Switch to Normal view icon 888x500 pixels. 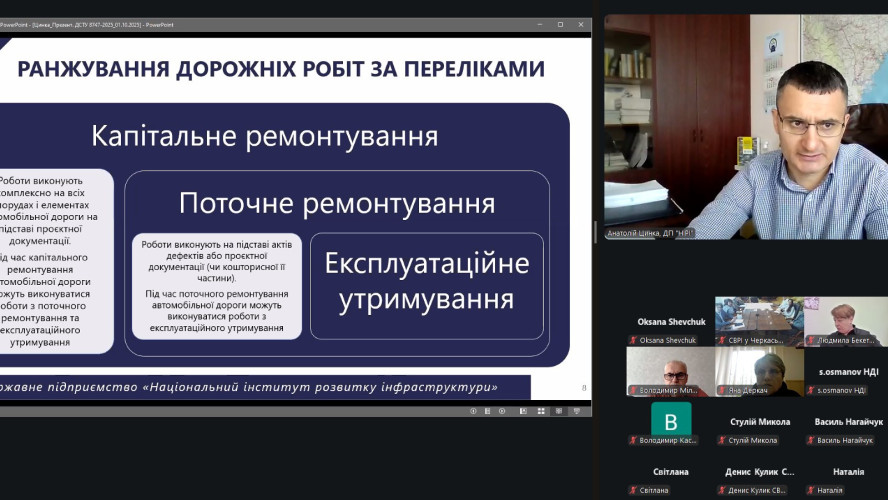click(524, 411)
